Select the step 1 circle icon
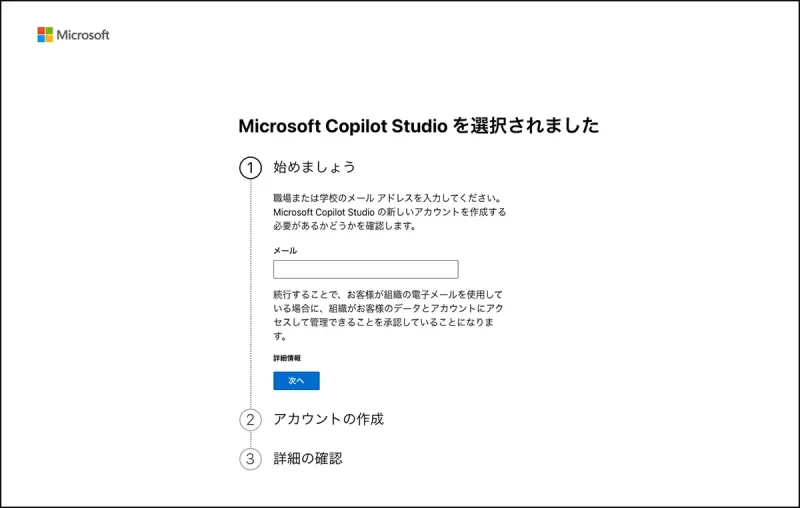 point(250,168)
